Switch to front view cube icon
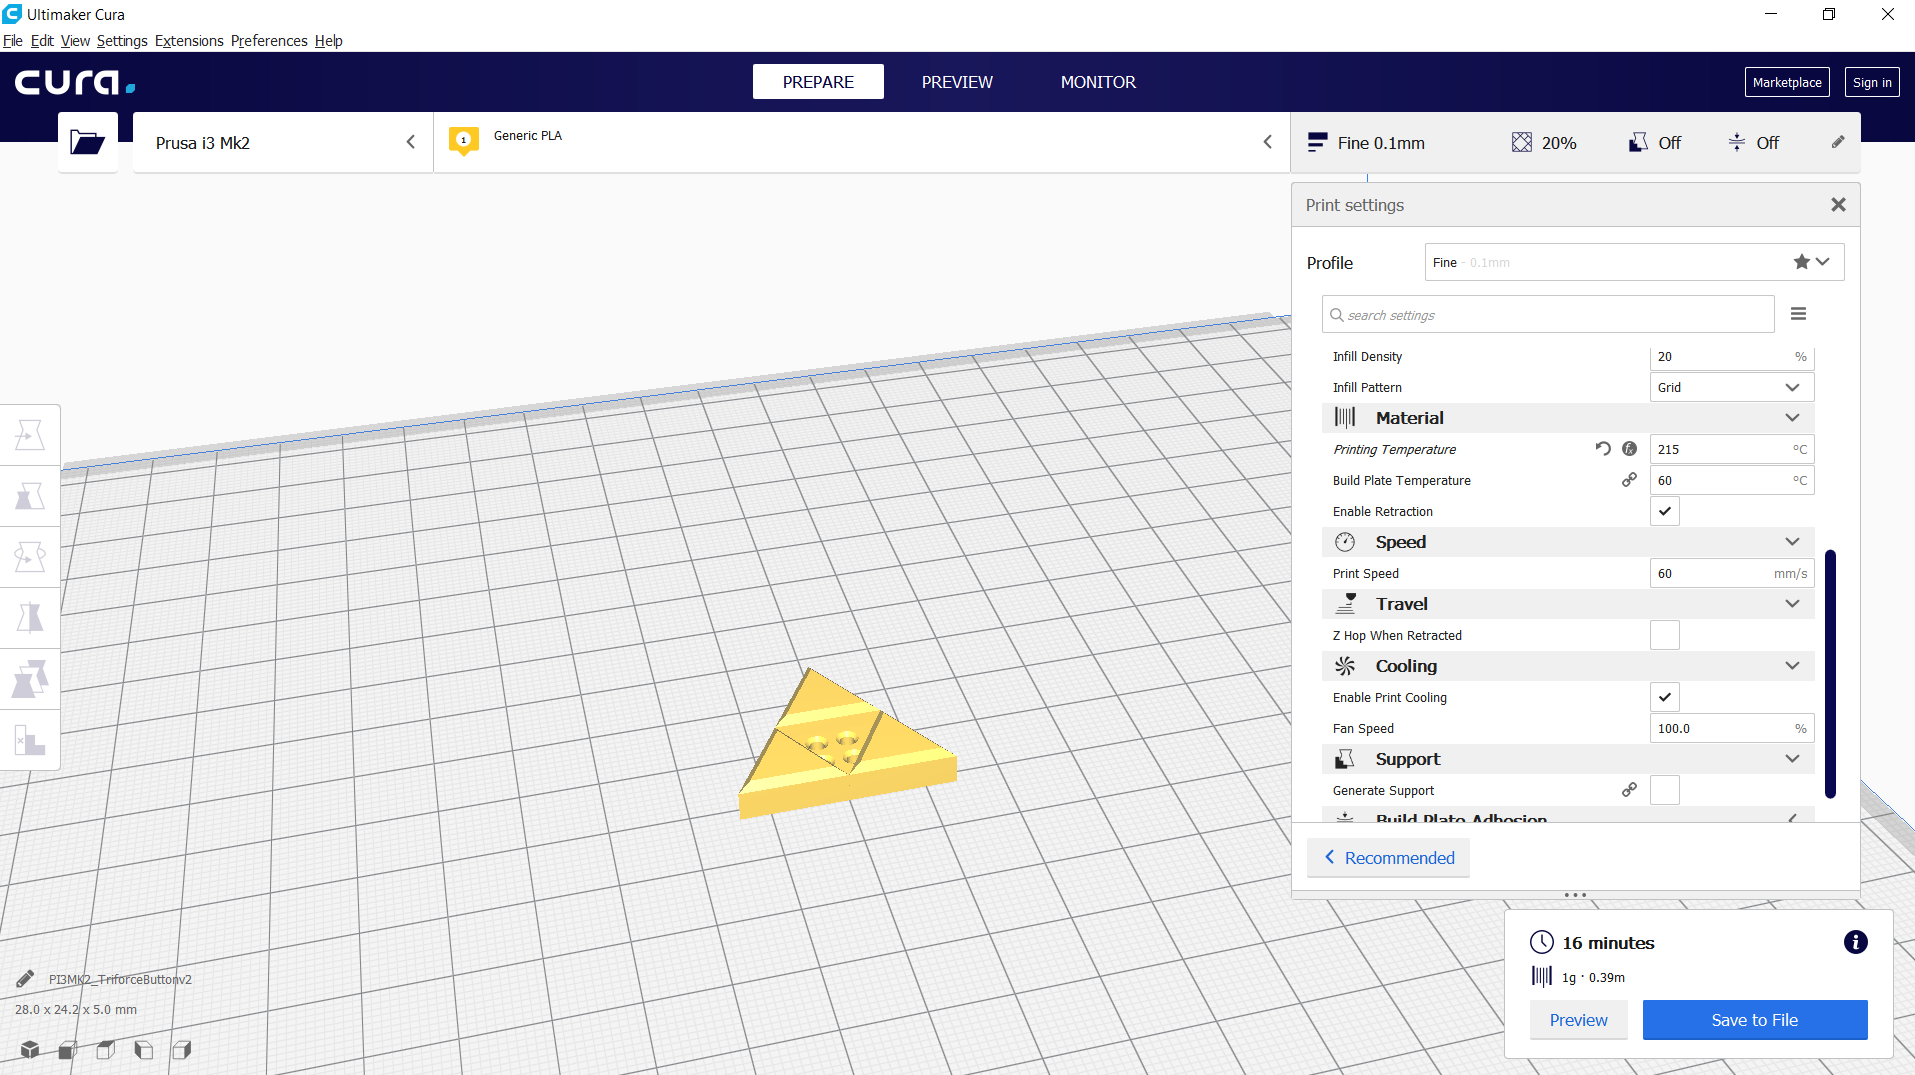The height and width of the screenshot is (1075, 1915). [x=68, y=1049]
